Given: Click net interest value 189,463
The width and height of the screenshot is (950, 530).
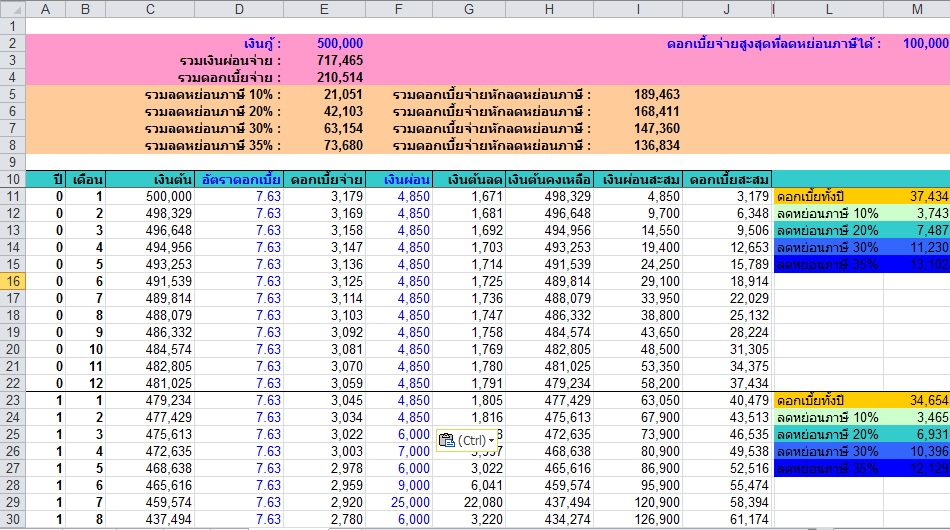Looking at the screenshot, I should pos(657,94).
